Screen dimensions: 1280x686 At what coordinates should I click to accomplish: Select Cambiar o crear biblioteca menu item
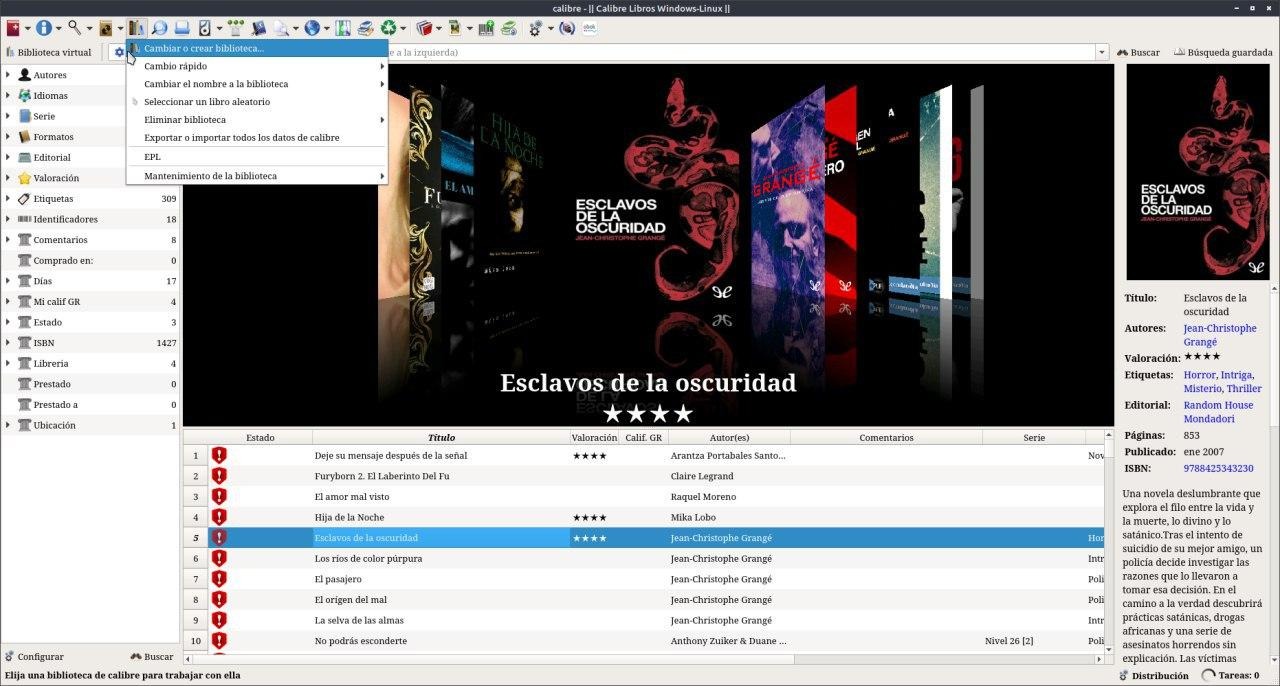(257, 48)
